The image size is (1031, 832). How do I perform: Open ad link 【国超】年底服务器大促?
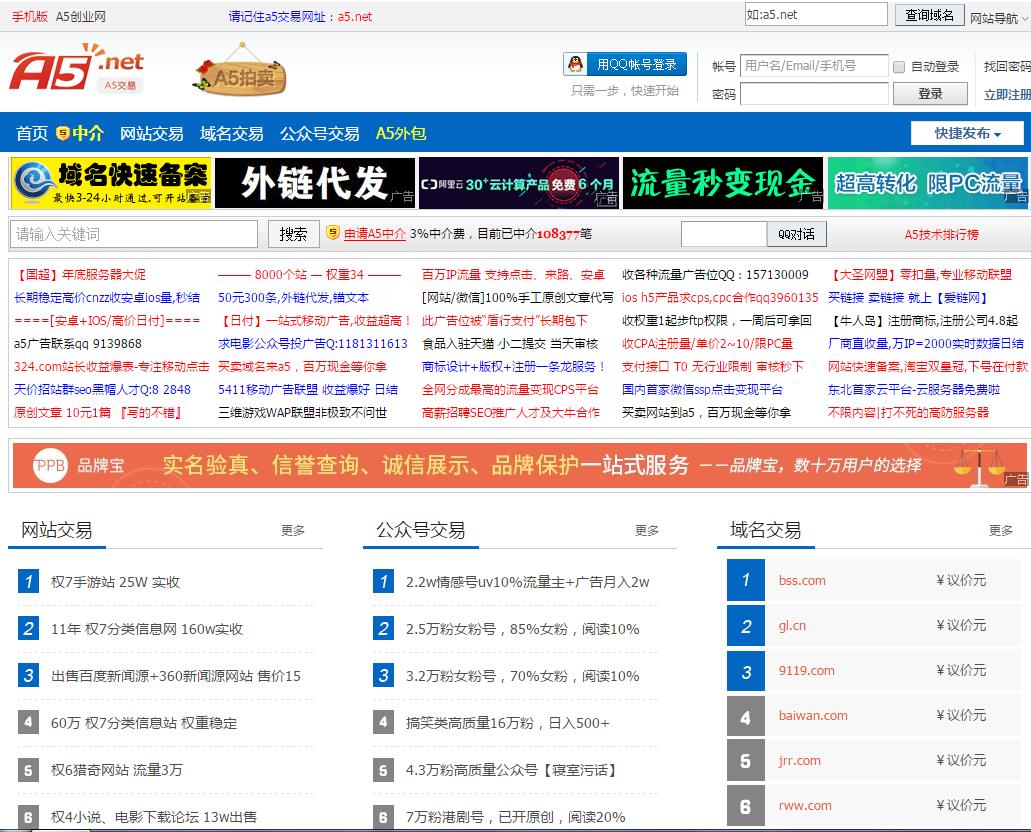[80, 274]
